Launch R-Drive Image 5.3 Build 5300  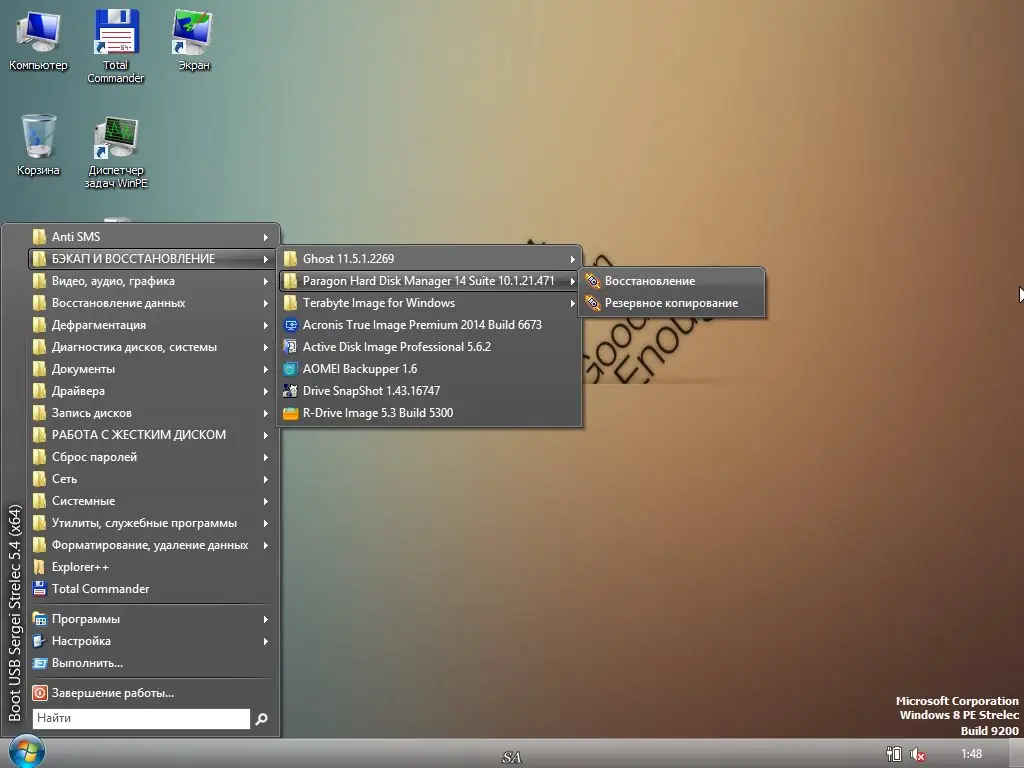[430, 413]
